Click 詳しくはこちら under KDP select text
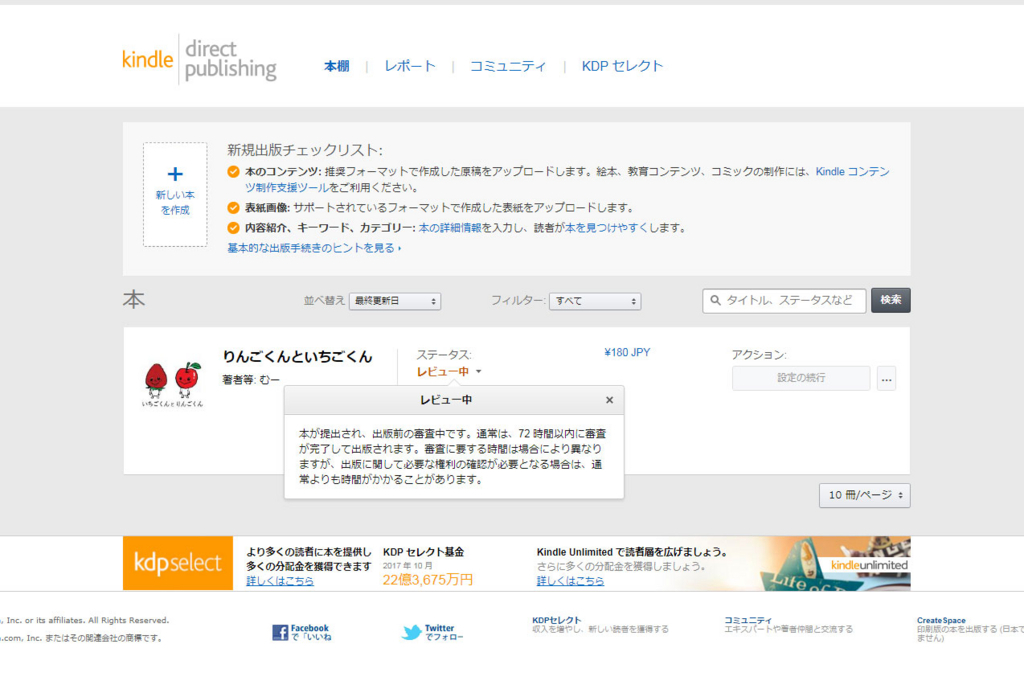 (x=280, y=581)
